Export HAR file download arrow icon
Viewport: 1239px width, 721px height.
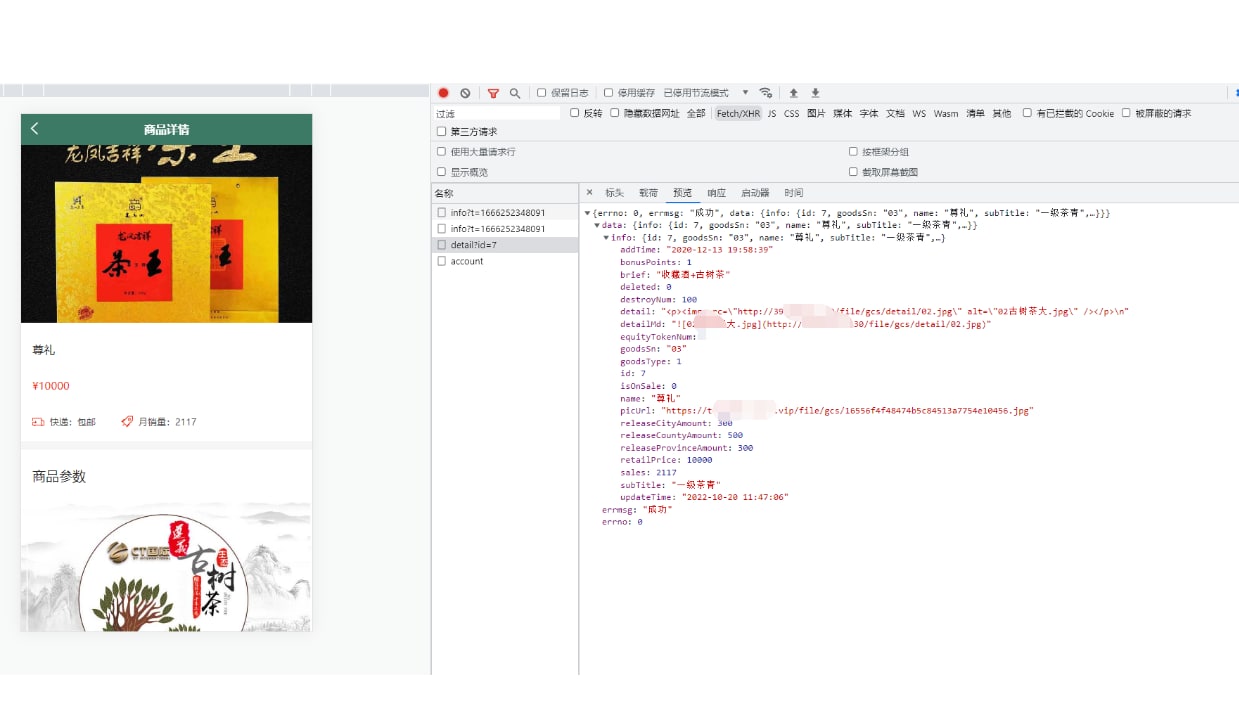815,93
